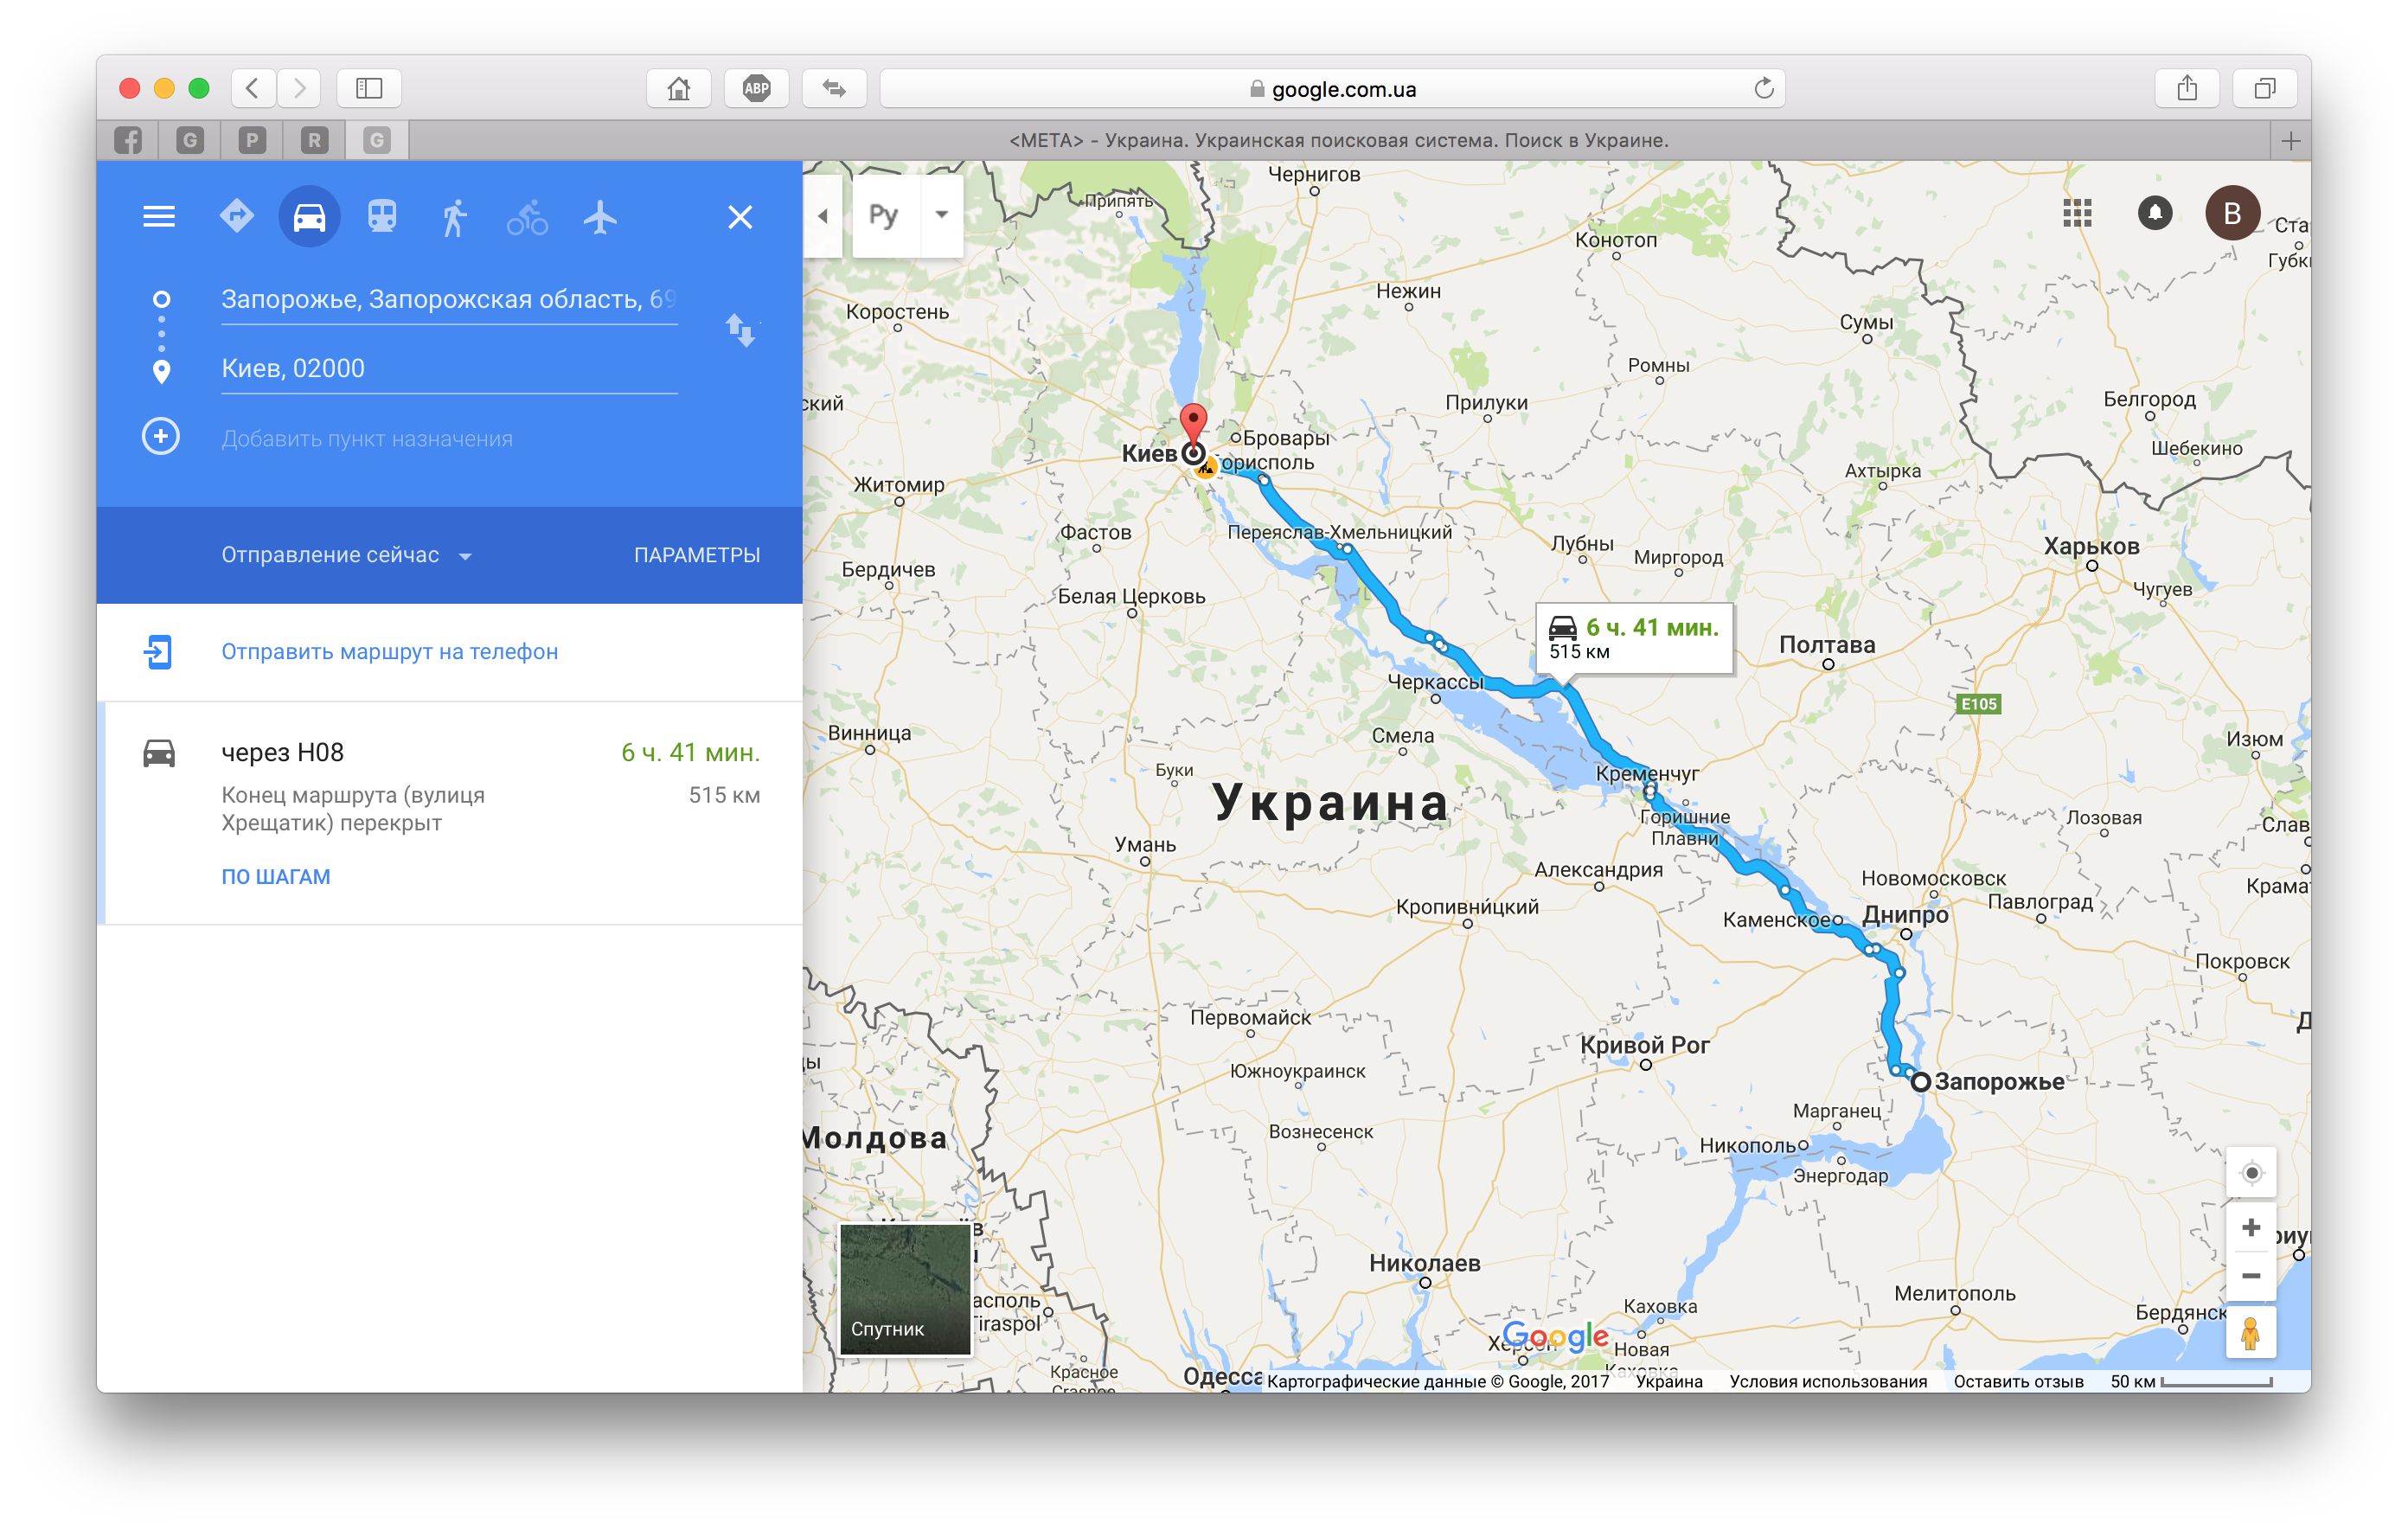Zoom out the map

click(x=2251, y=1276)
